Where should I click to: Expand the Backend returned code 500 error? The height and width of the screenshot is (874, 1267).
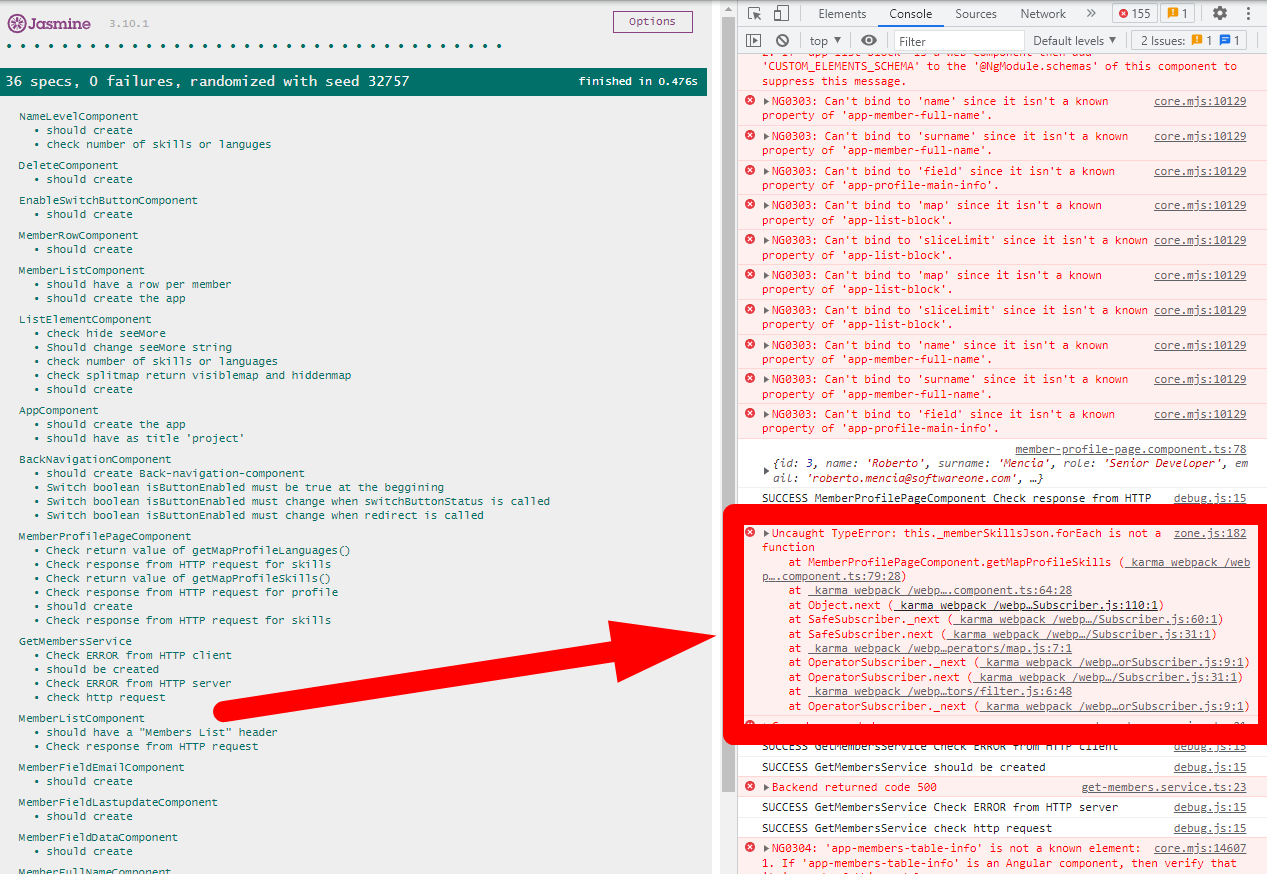click(767, 788)
